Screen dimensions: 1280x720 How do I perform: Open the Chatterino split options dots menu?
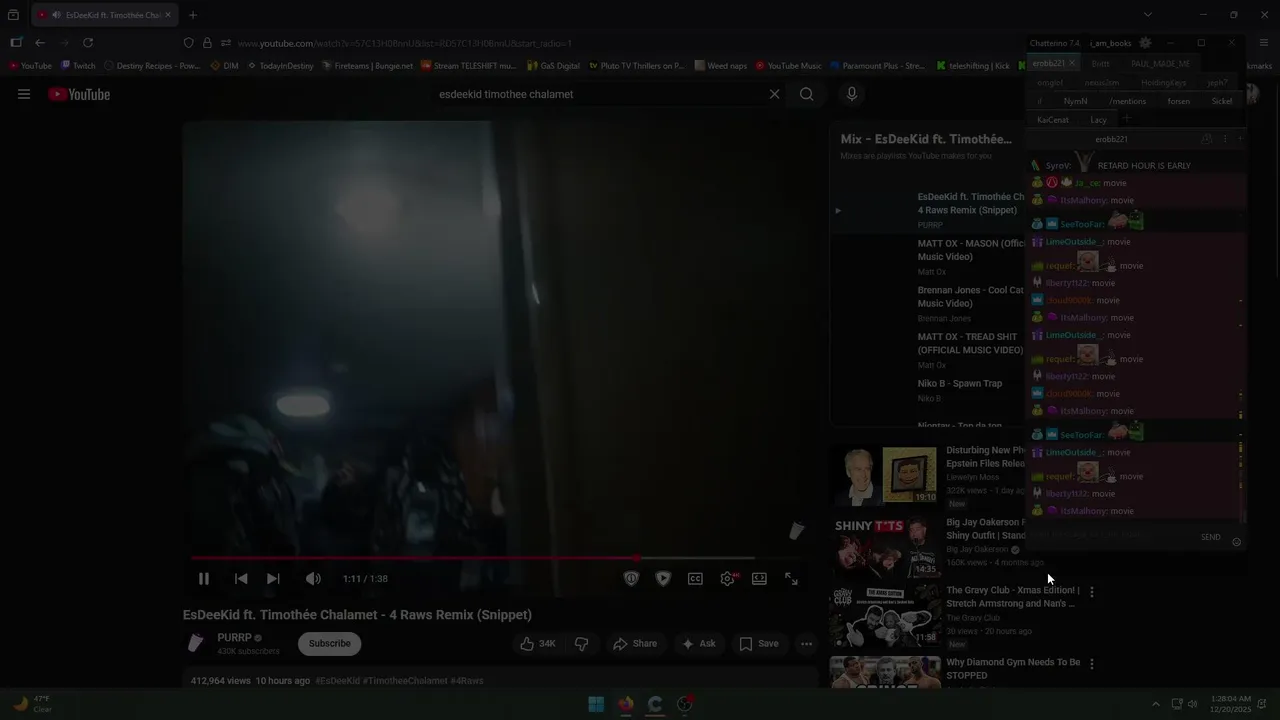1225,139
